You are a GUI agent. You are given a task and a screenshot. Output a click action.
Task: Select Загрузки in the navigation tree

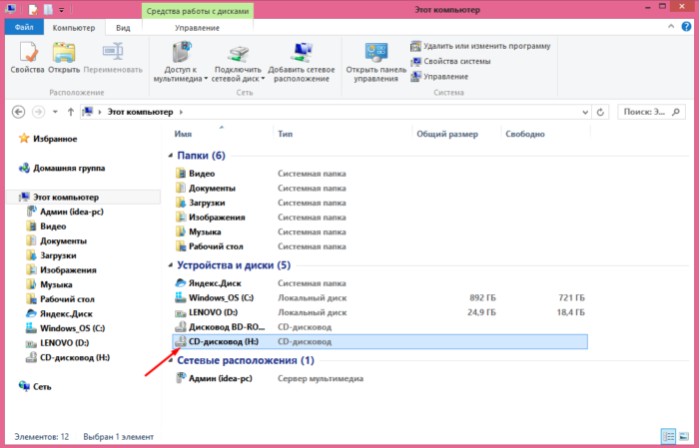(x=51, y=255)
